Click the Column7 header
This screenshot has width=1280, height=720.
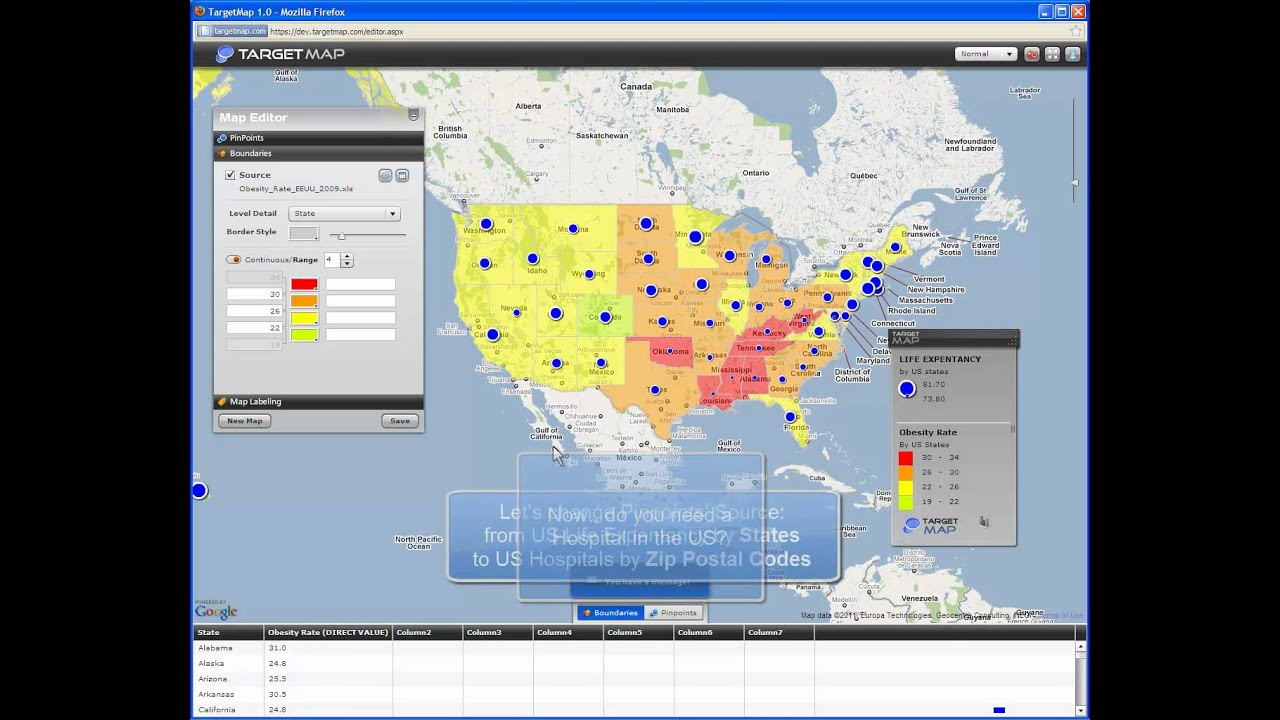779,633
